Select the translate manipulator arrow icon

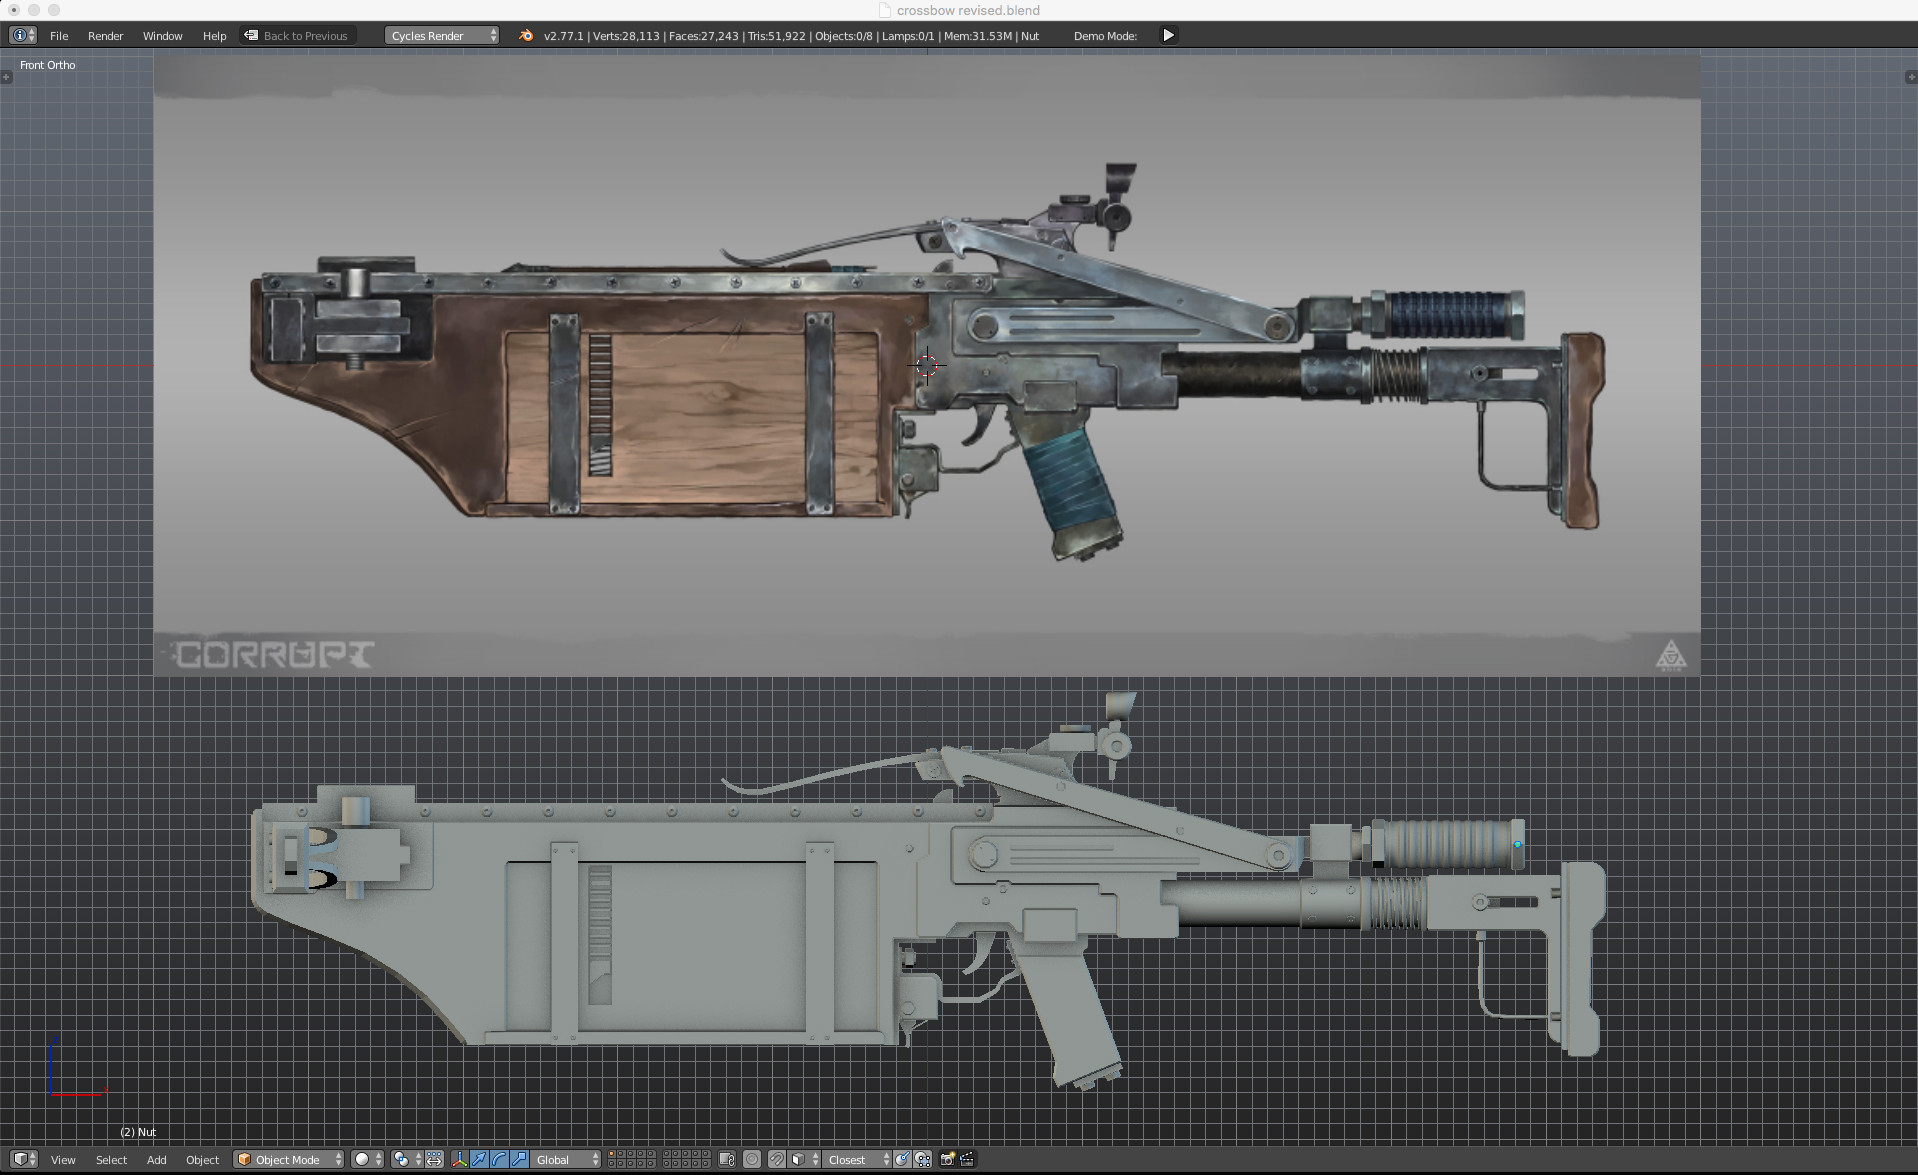tap(479, 1159)
